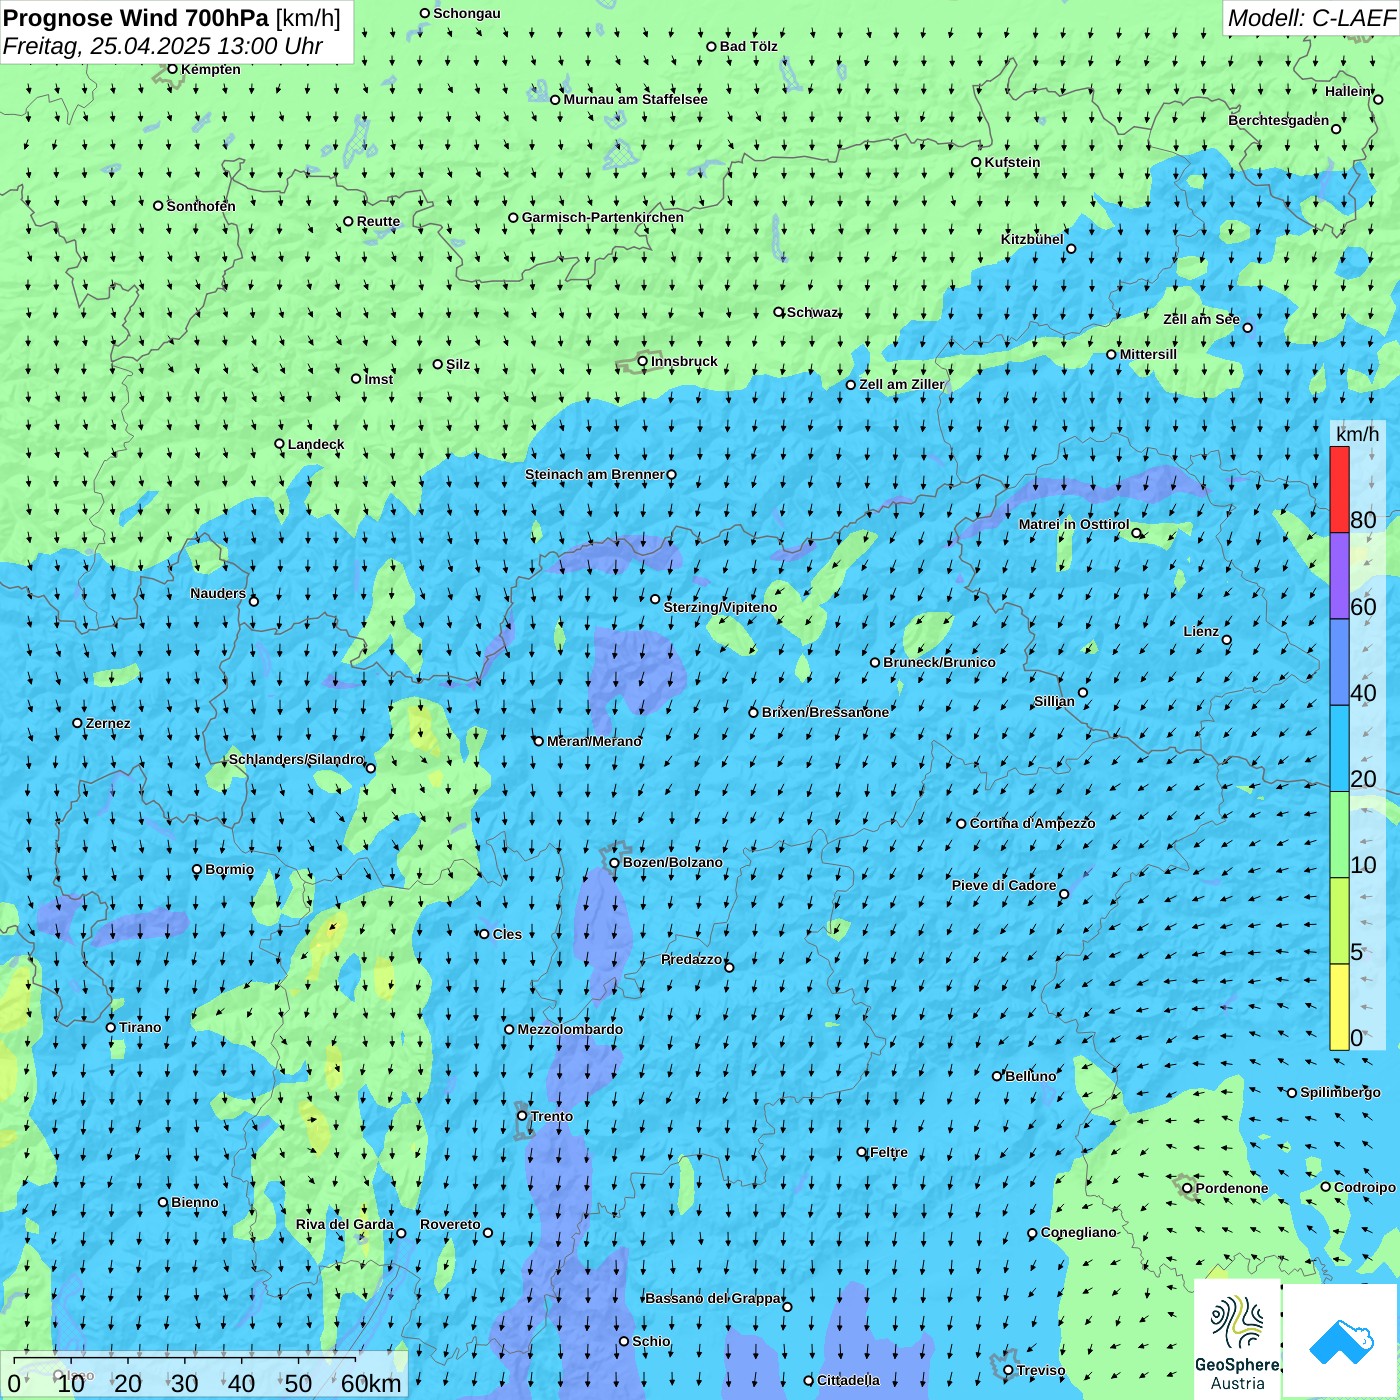
Task: Click the Bozen/Bolzano city label
Action: [672, 862]
